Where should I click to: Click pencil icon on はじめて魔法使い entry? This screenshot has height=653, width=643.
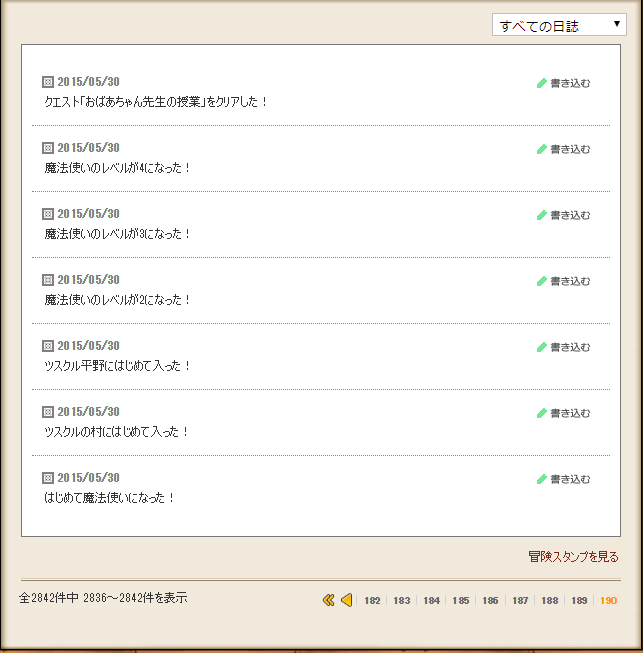[x=542, y=479]
